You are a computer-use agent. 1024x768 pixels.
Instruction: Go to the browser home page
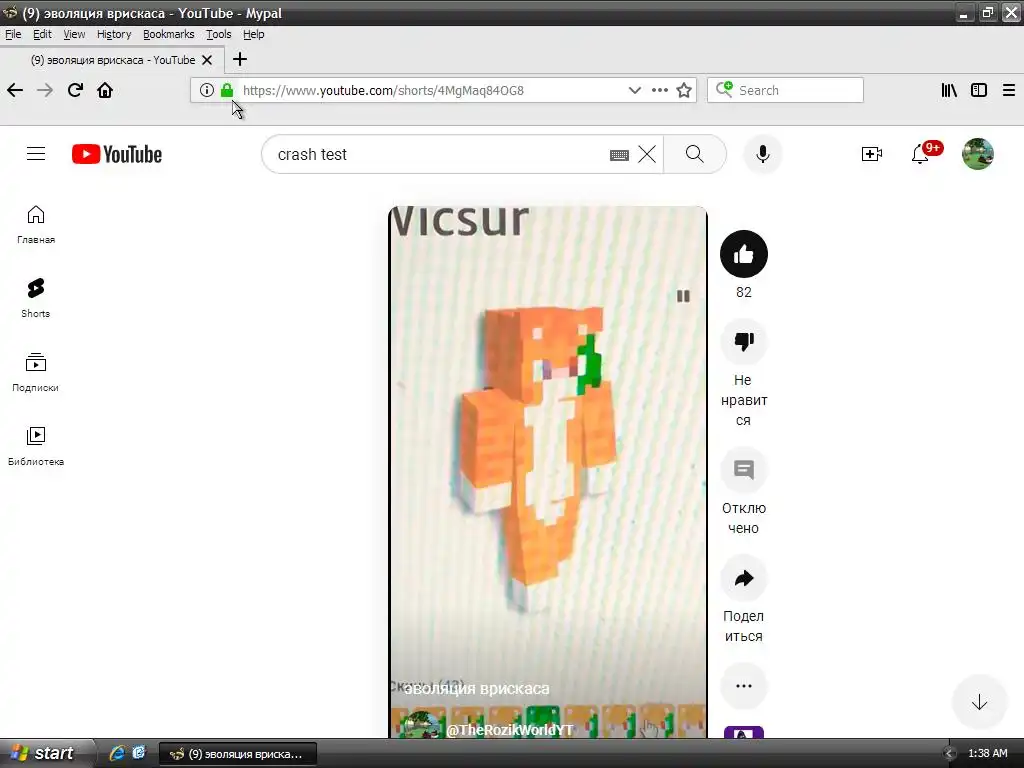point(105,90)
